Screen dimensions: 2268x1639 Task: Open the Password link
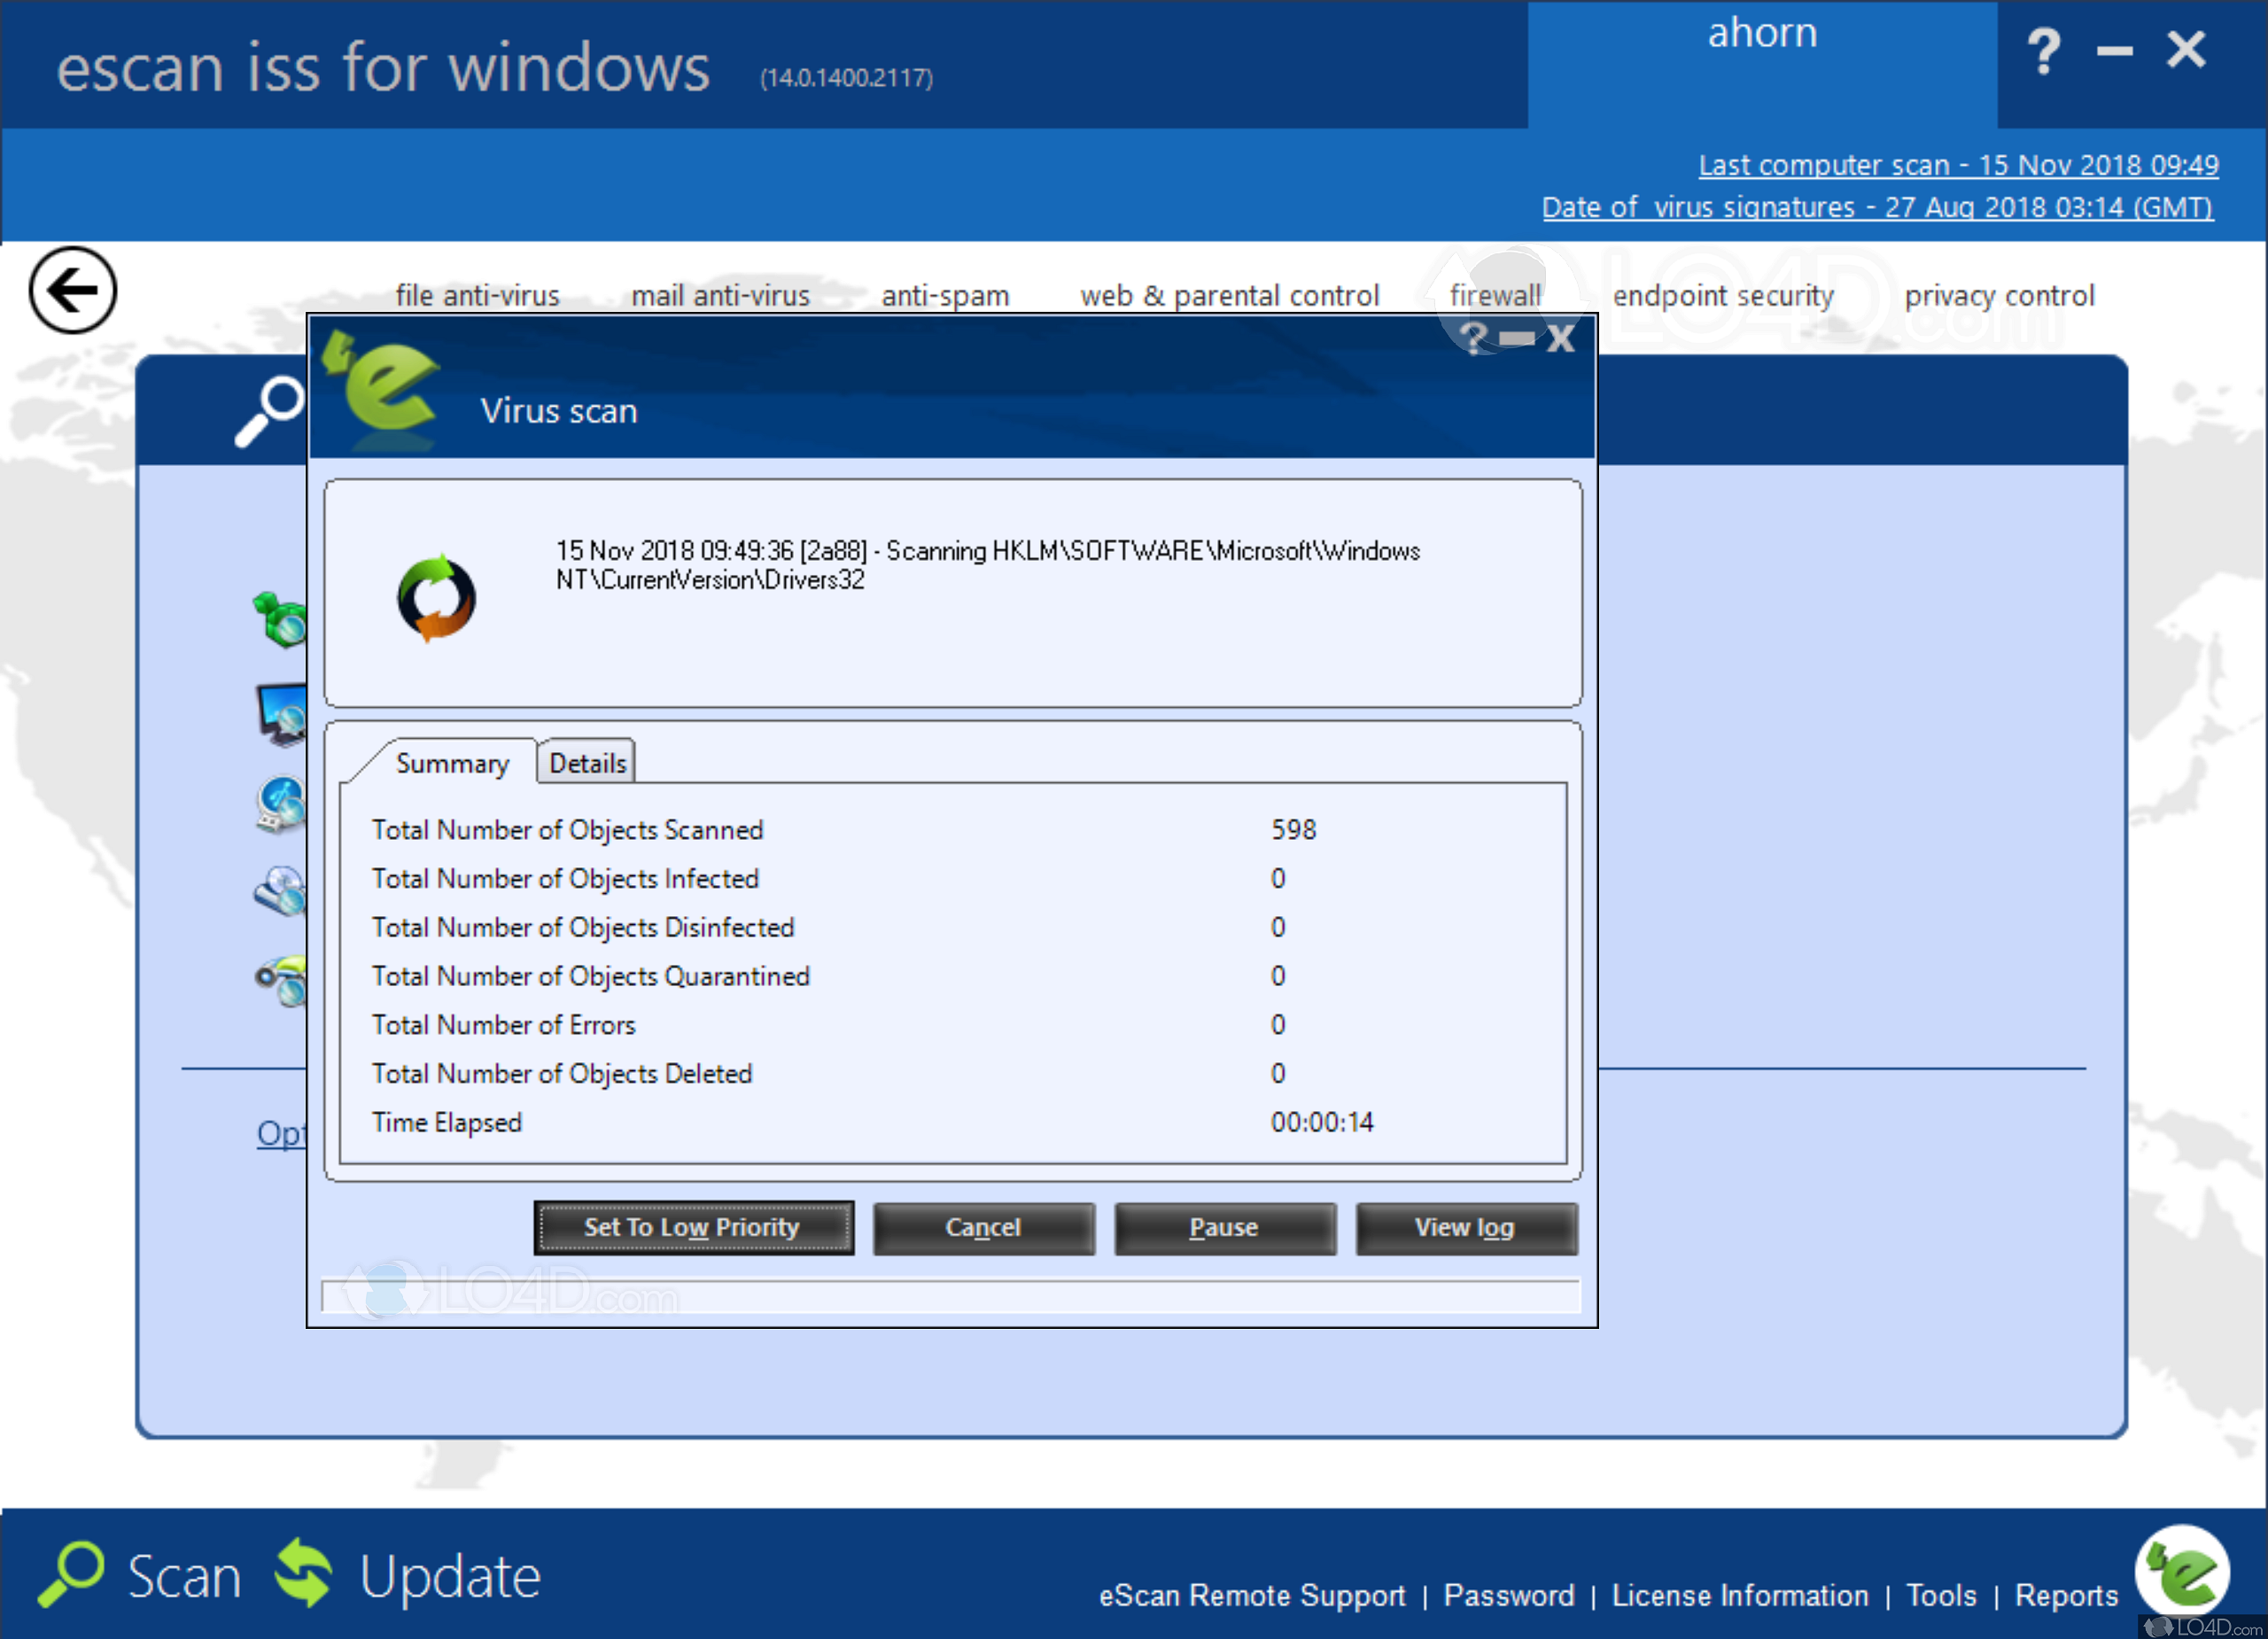point(1509,1595)
